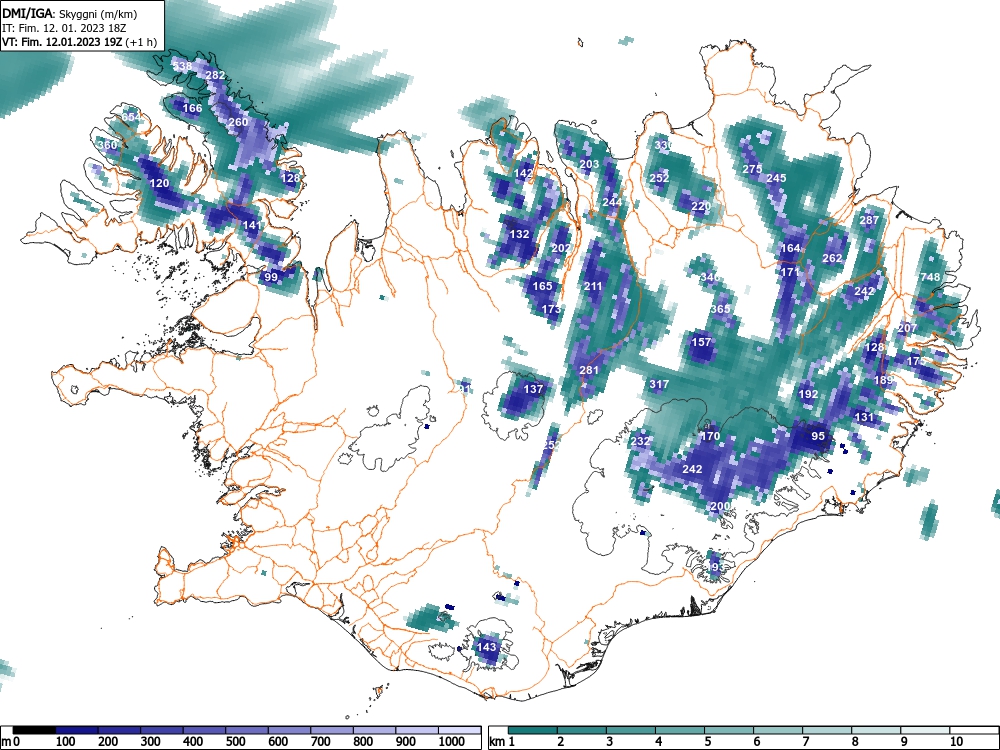1000x750 pixels.
Task: Select the 262 visibility label
Action: 832,258
